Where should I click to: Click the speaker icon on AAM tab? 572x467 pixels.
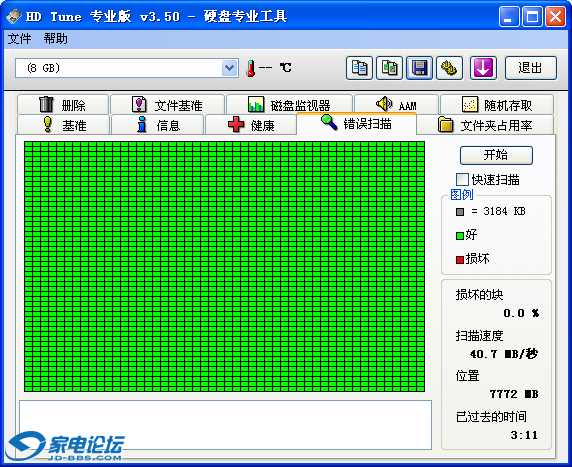point(384,104)
